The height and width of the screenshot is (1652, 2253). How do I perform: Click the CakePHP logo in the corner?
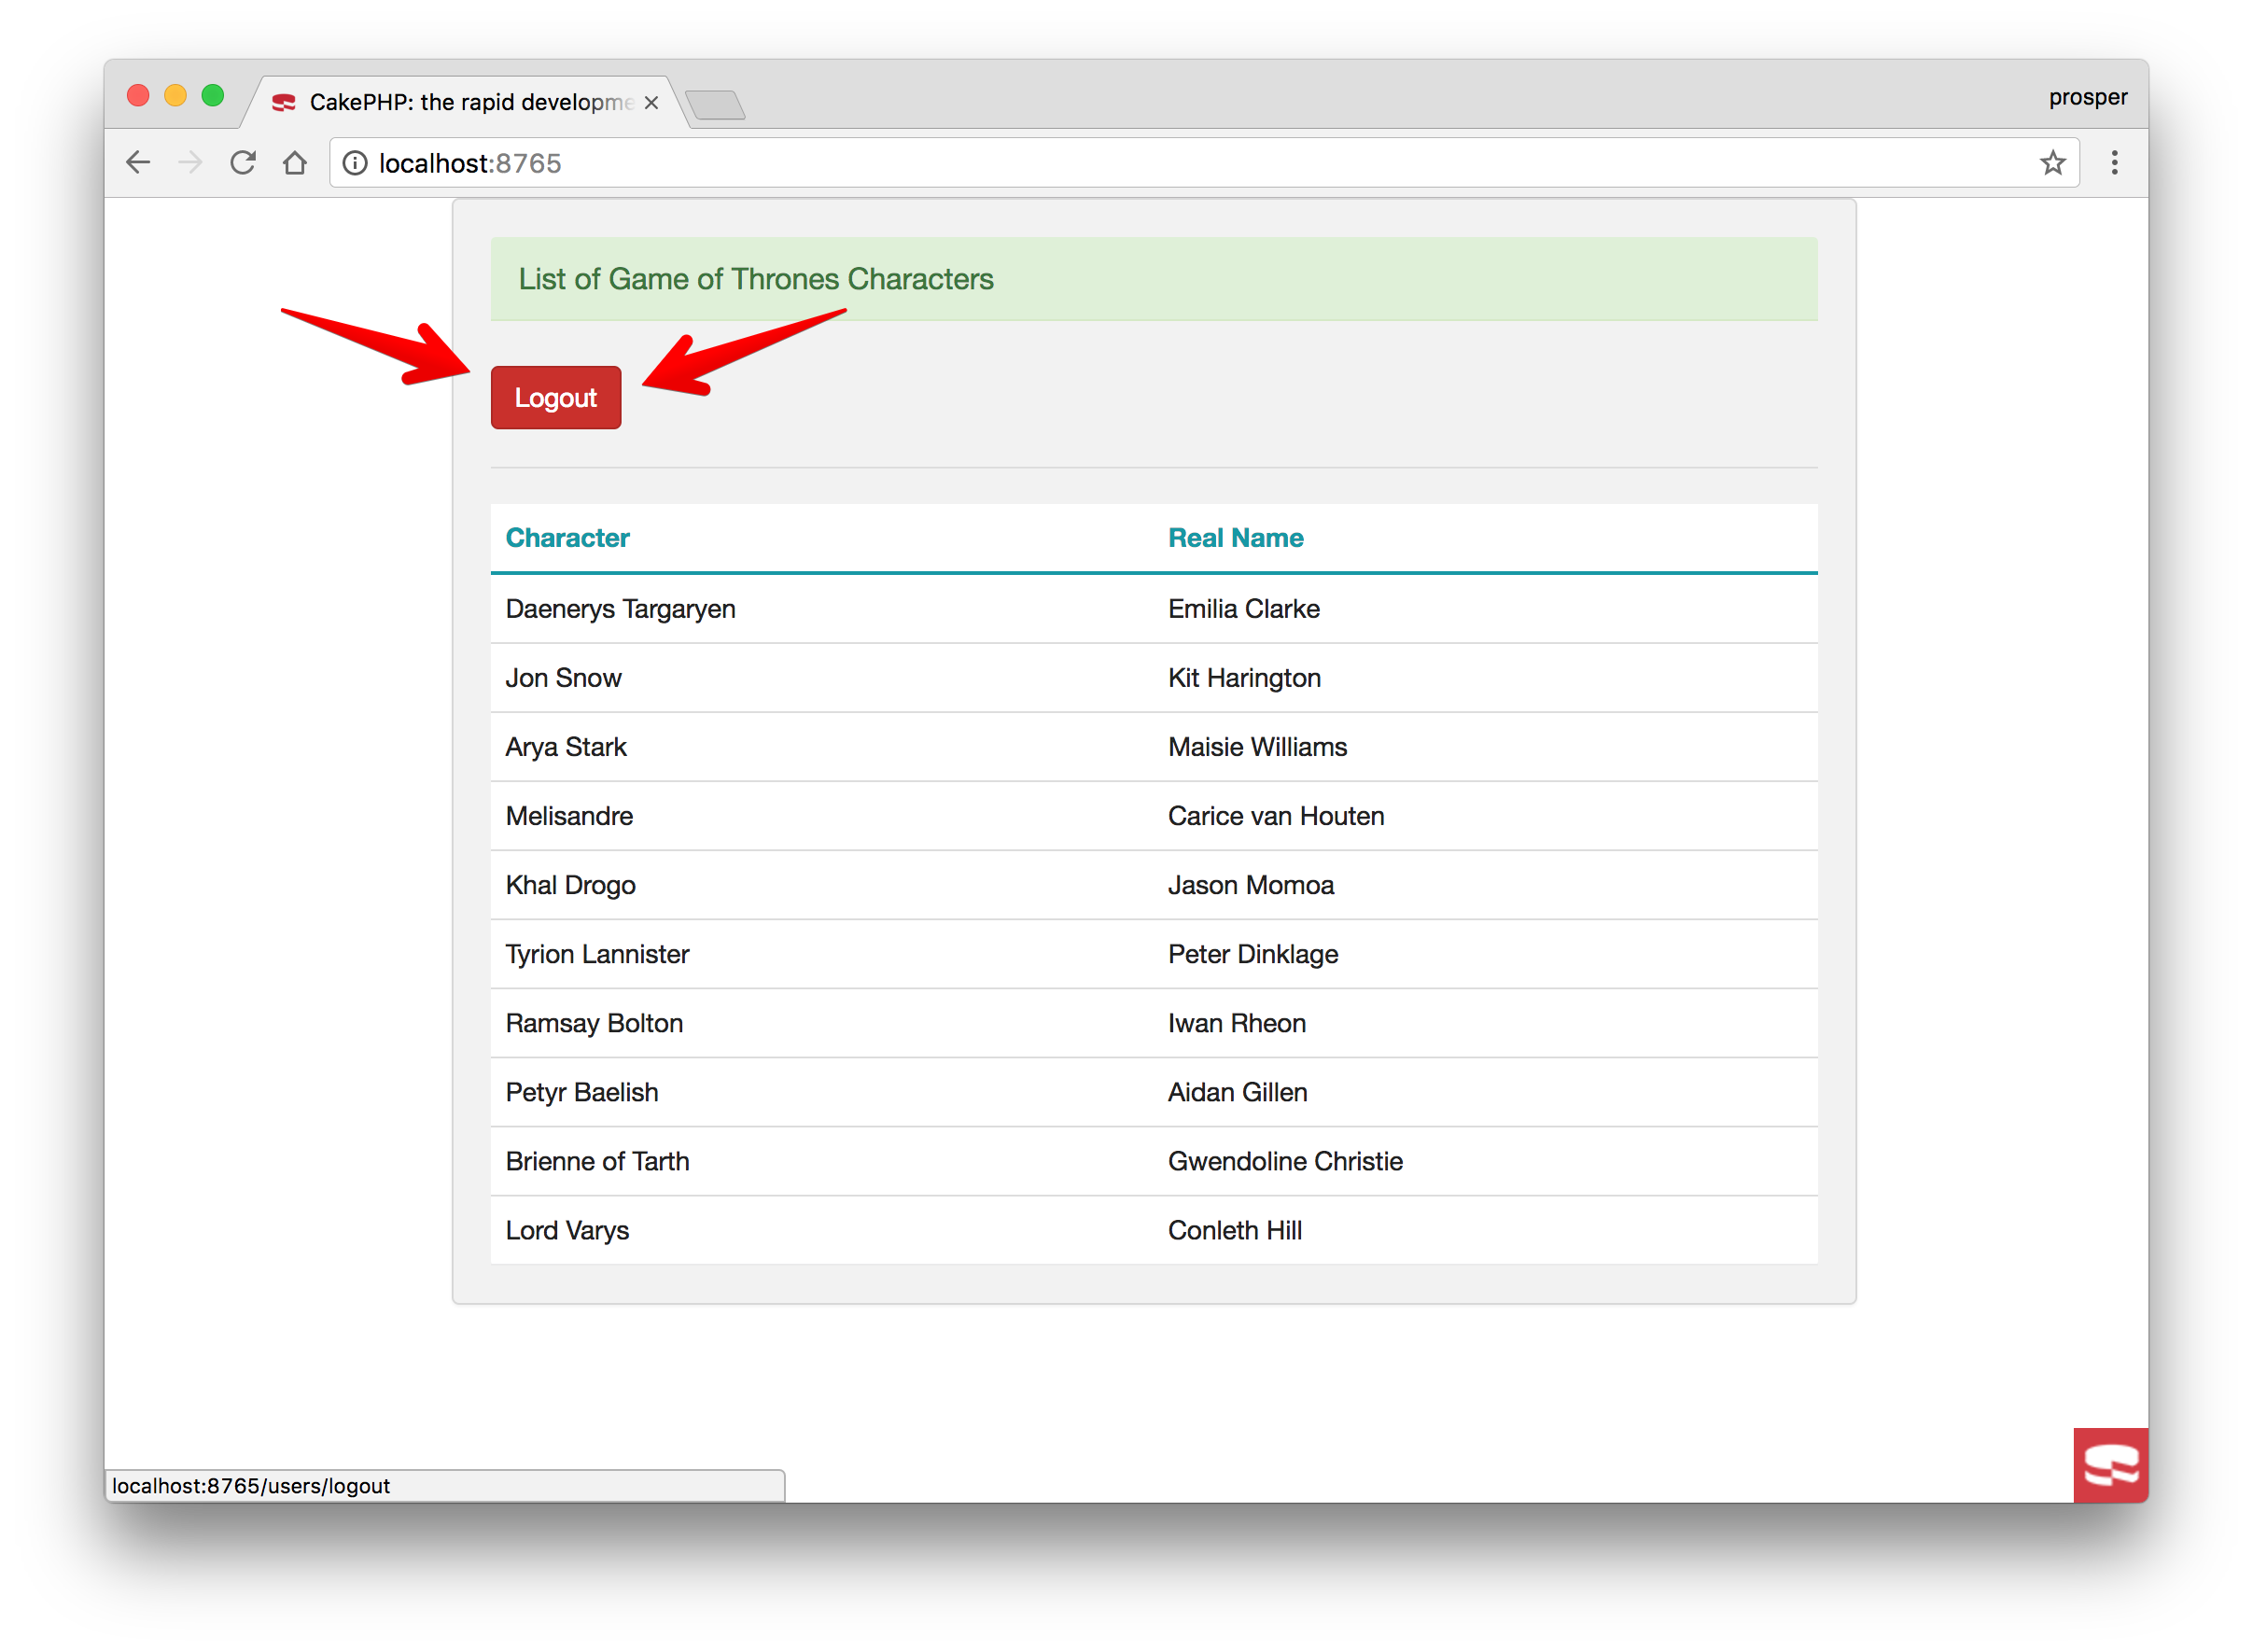pyautogui.click(x=2110, y=1465)
